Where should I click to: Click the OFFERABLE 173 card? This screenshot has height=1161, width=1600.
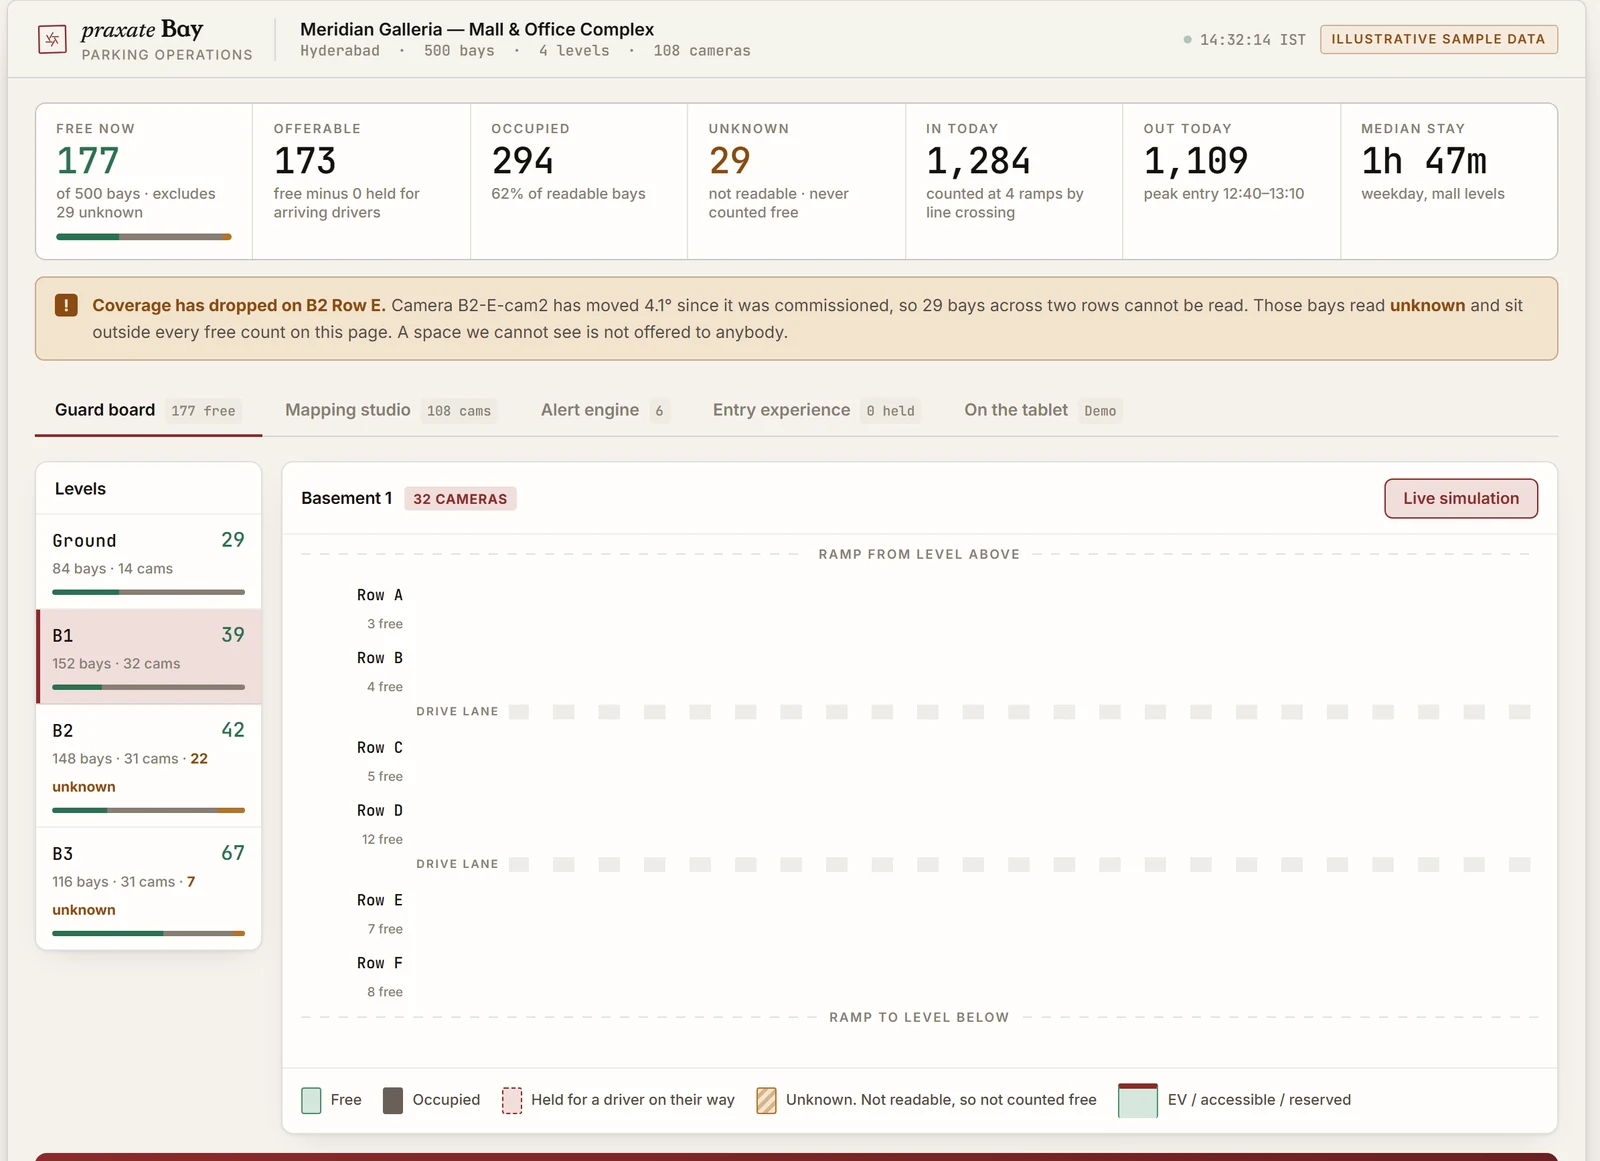361,181
